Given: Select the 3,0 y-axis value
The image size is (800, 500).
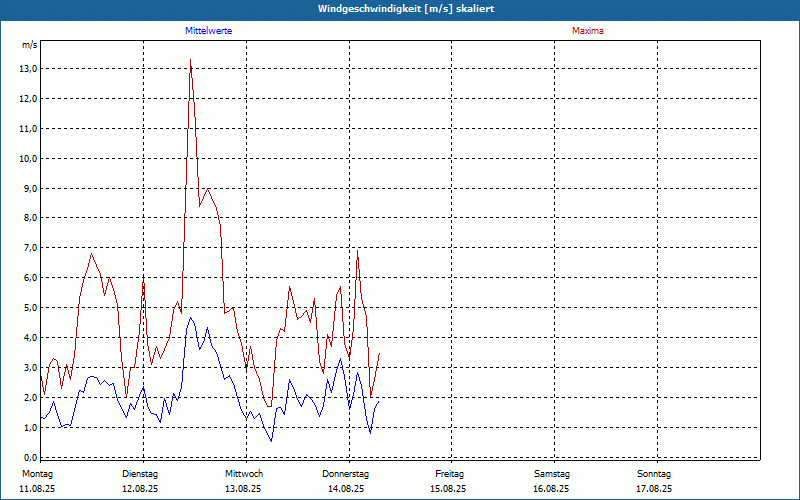Looking at the screenshot, I should pos(30,368).
